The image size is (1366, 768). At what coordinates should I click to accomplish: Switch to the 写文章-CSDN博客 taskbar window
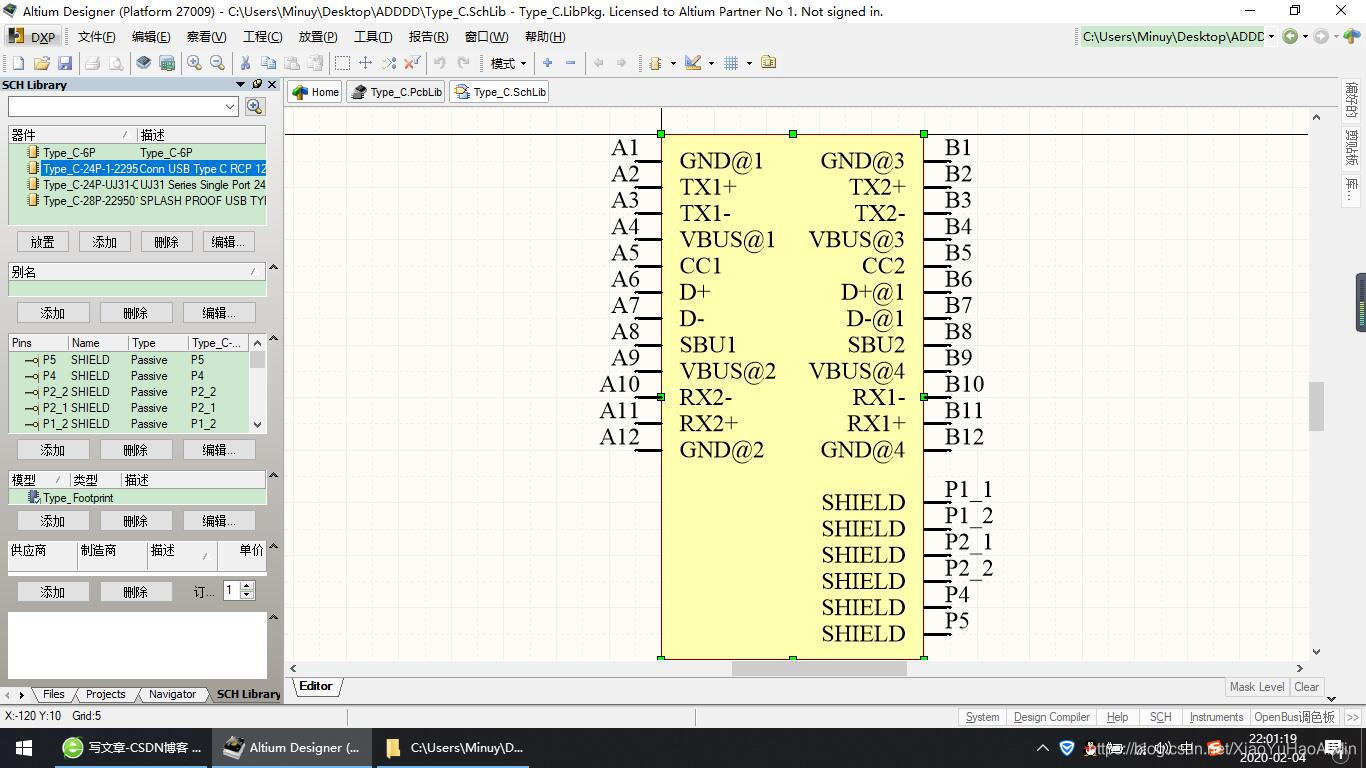[132, 748]
